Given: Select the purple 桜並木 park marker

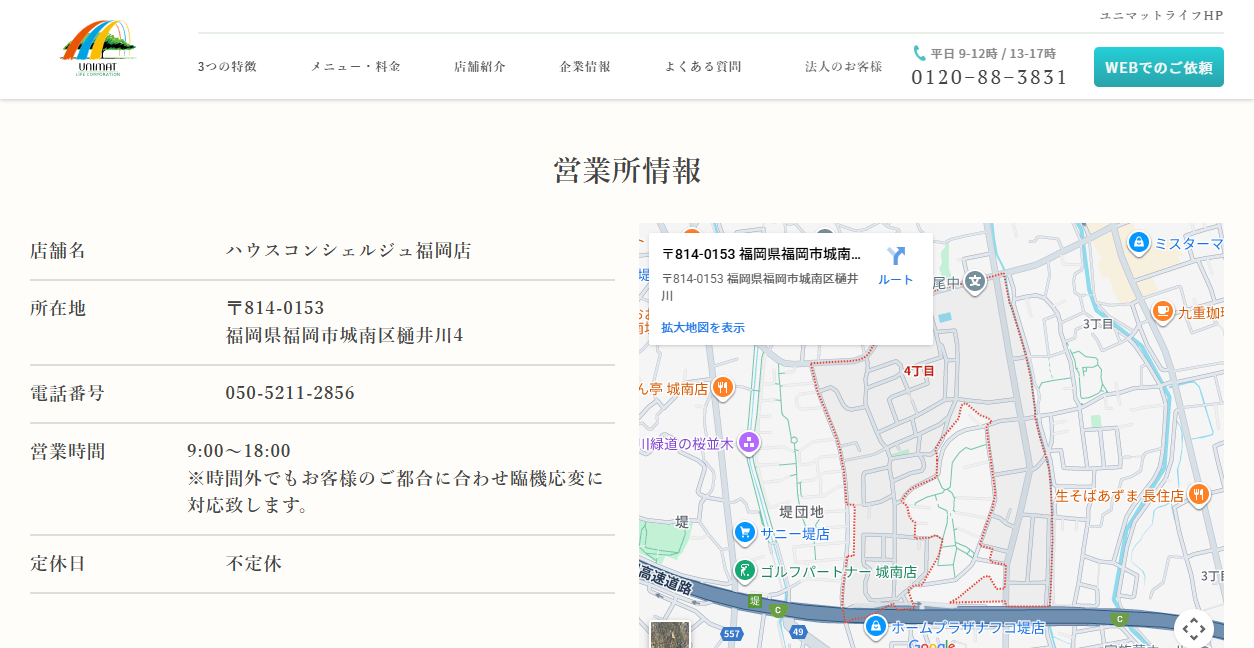Looking at the screenshot, I should coord(747,442).
